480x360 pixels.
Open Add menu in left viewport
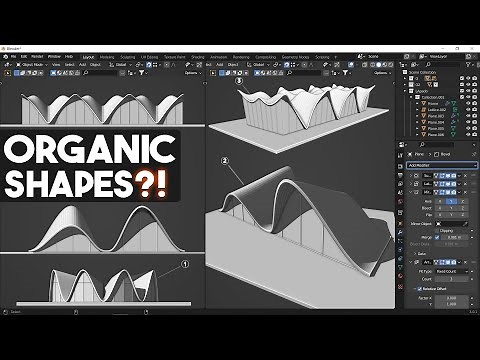[83, 65]
